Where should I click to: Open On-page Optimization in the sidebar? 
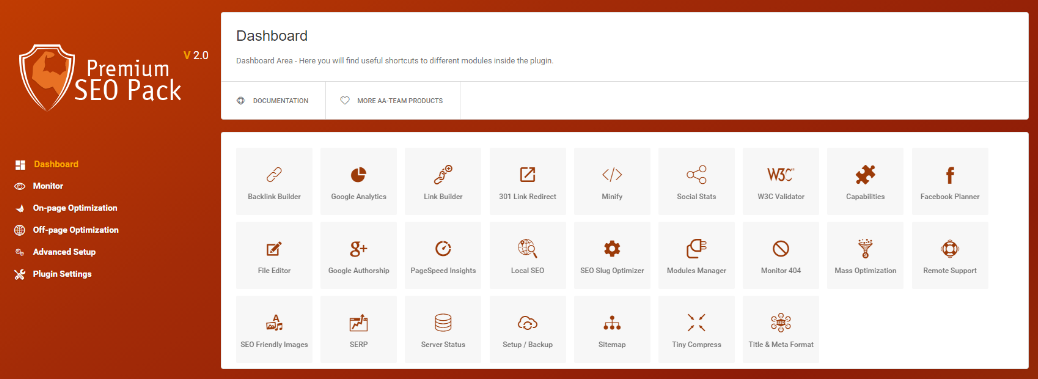[x=66, y=208]
